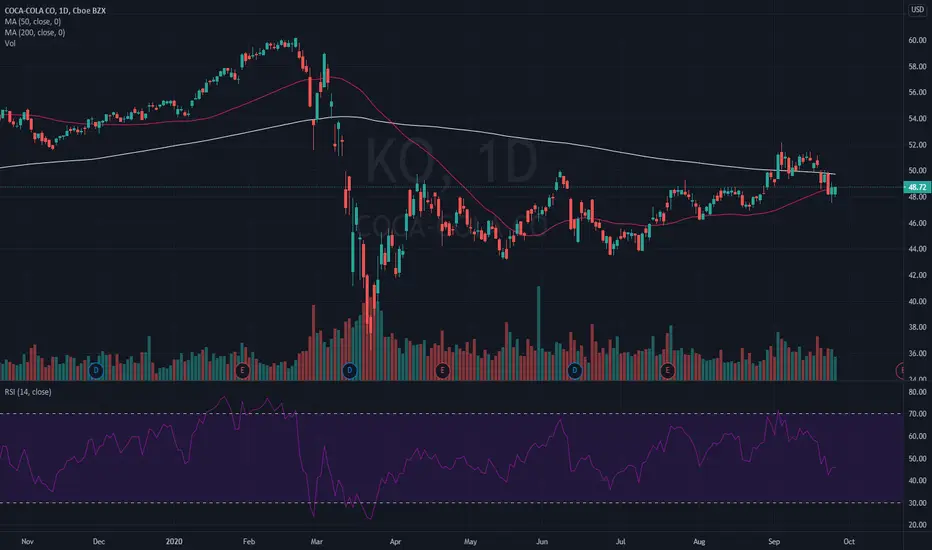Click the 52.00 price axis label

tap(917, 145)
